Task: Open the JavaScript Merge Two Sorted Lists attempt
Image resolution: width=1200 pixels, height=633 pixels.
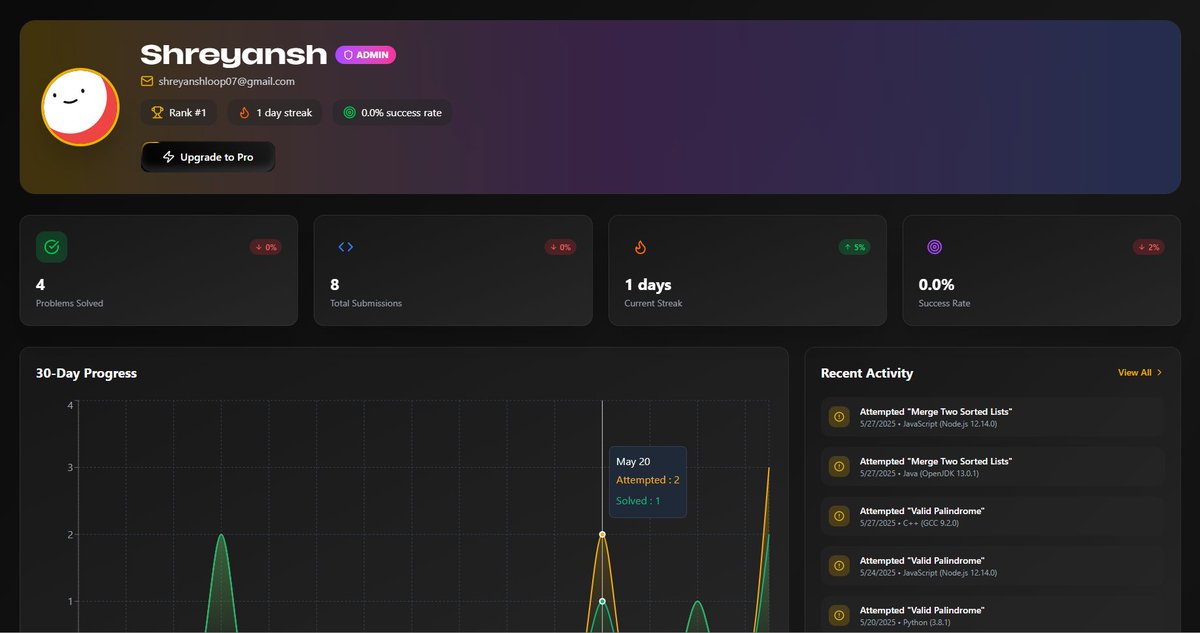Action: tap(992, 417)
